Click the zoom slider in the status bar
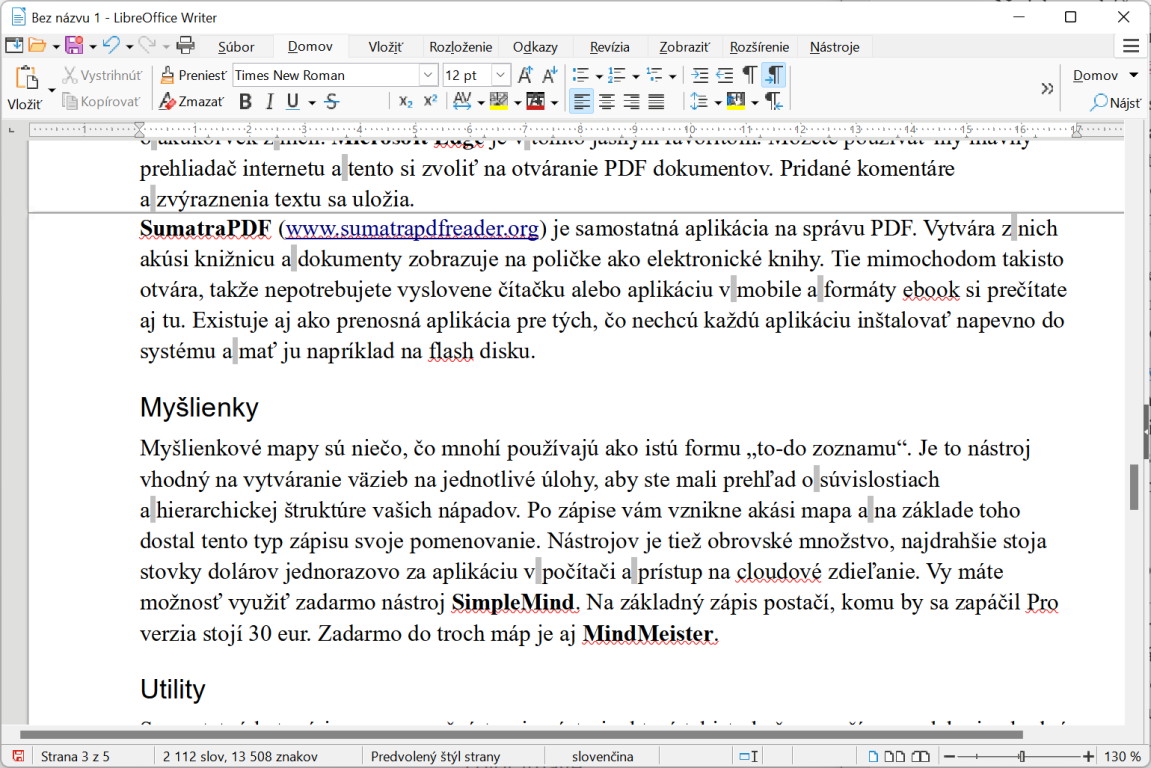The width and height of the screenshot is (1151, 768). coord(1020,756)
